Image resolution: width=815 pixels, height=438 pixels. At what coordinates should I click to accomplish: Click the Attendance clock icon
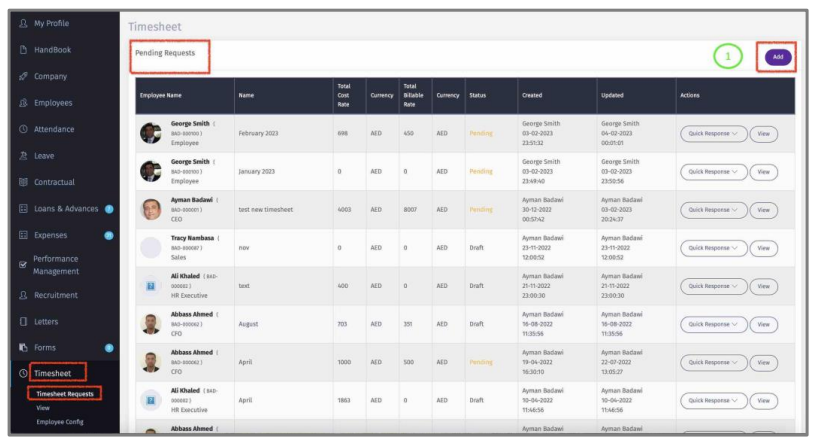pyautogui.click(x=22, y=129)
